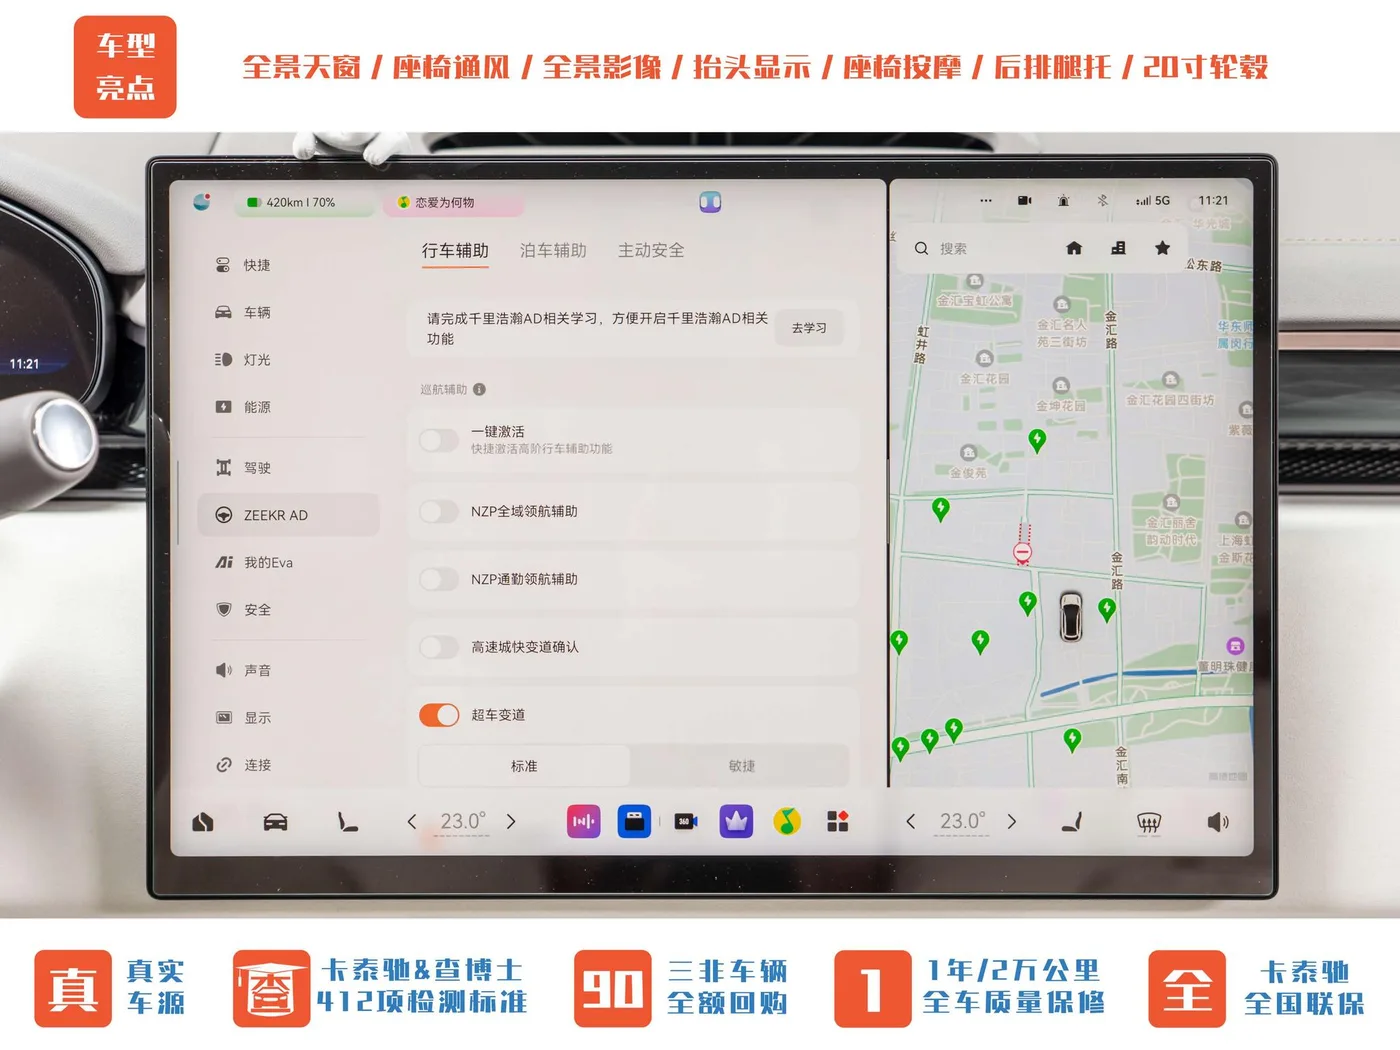This screenshot has height=1050, width=1400.
Task: Switch to the 主动安全 tab
Action: [651, 250]
